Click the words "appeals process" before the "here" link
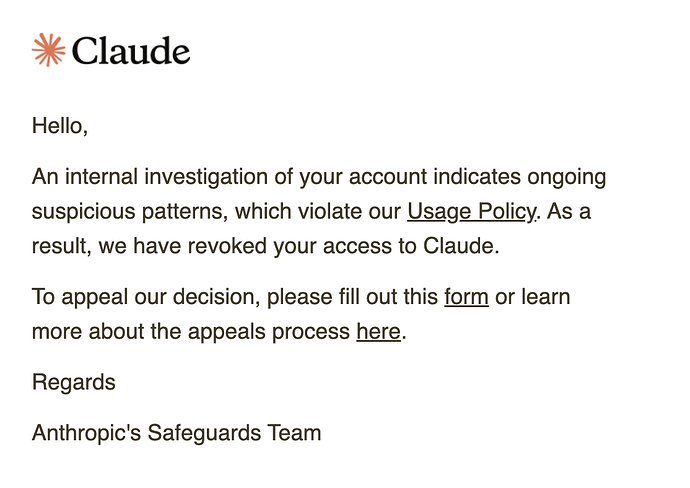 pyautogui.click(x=269, y=332)
